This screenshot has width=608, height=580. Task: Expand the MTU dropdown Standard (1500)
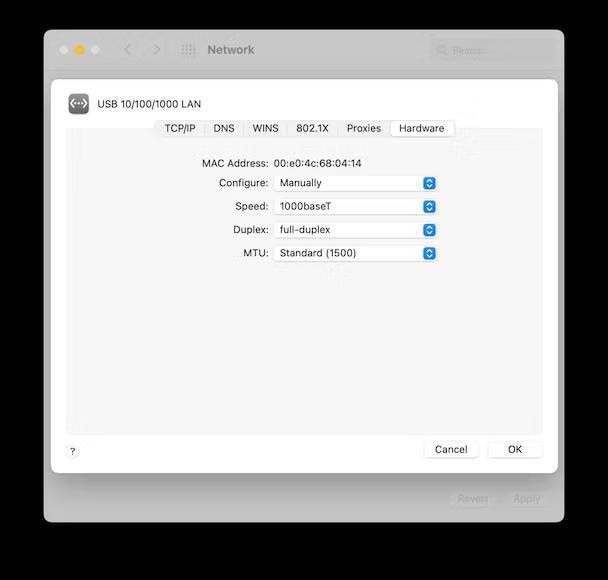pos(355,253)
